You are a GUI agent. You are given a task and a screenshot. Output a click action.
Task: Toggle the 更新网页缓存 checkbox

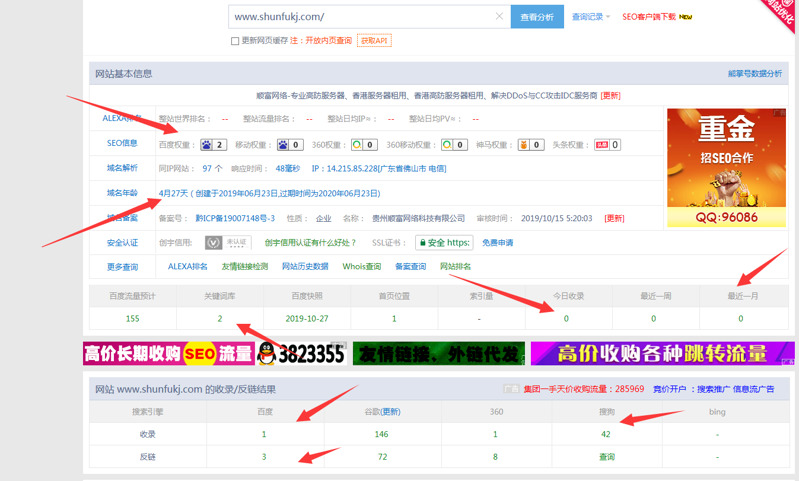tap(235, 41)
